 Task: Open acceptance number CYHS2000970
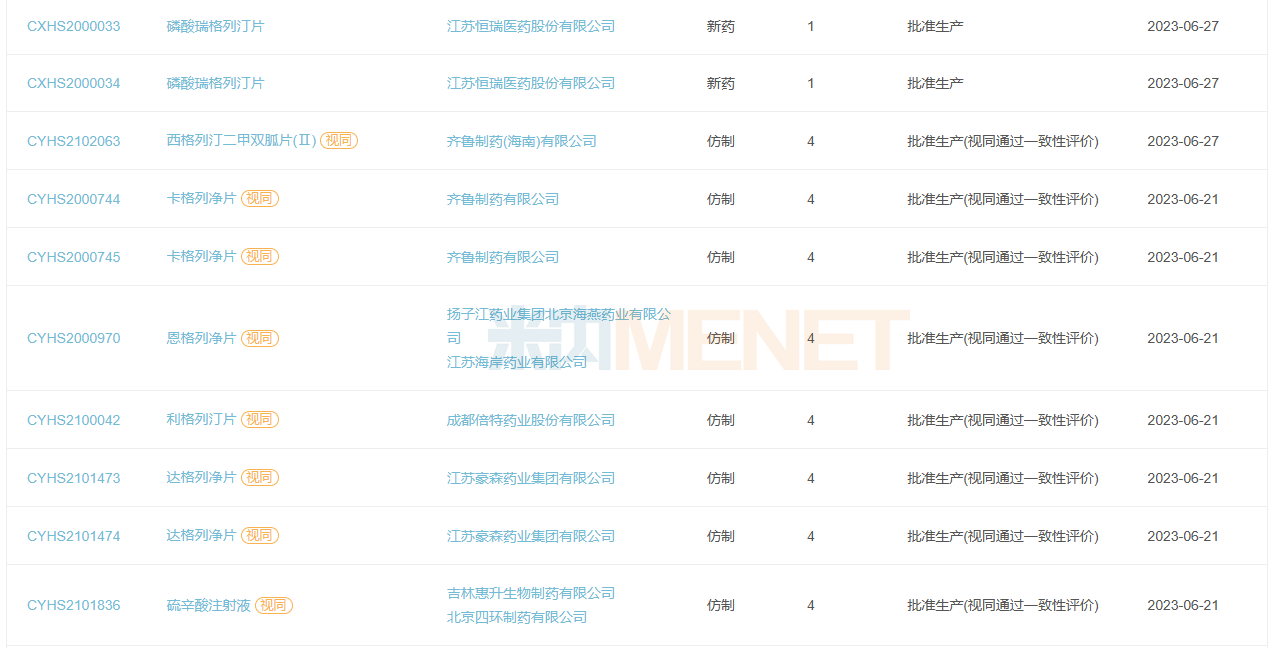73,338
